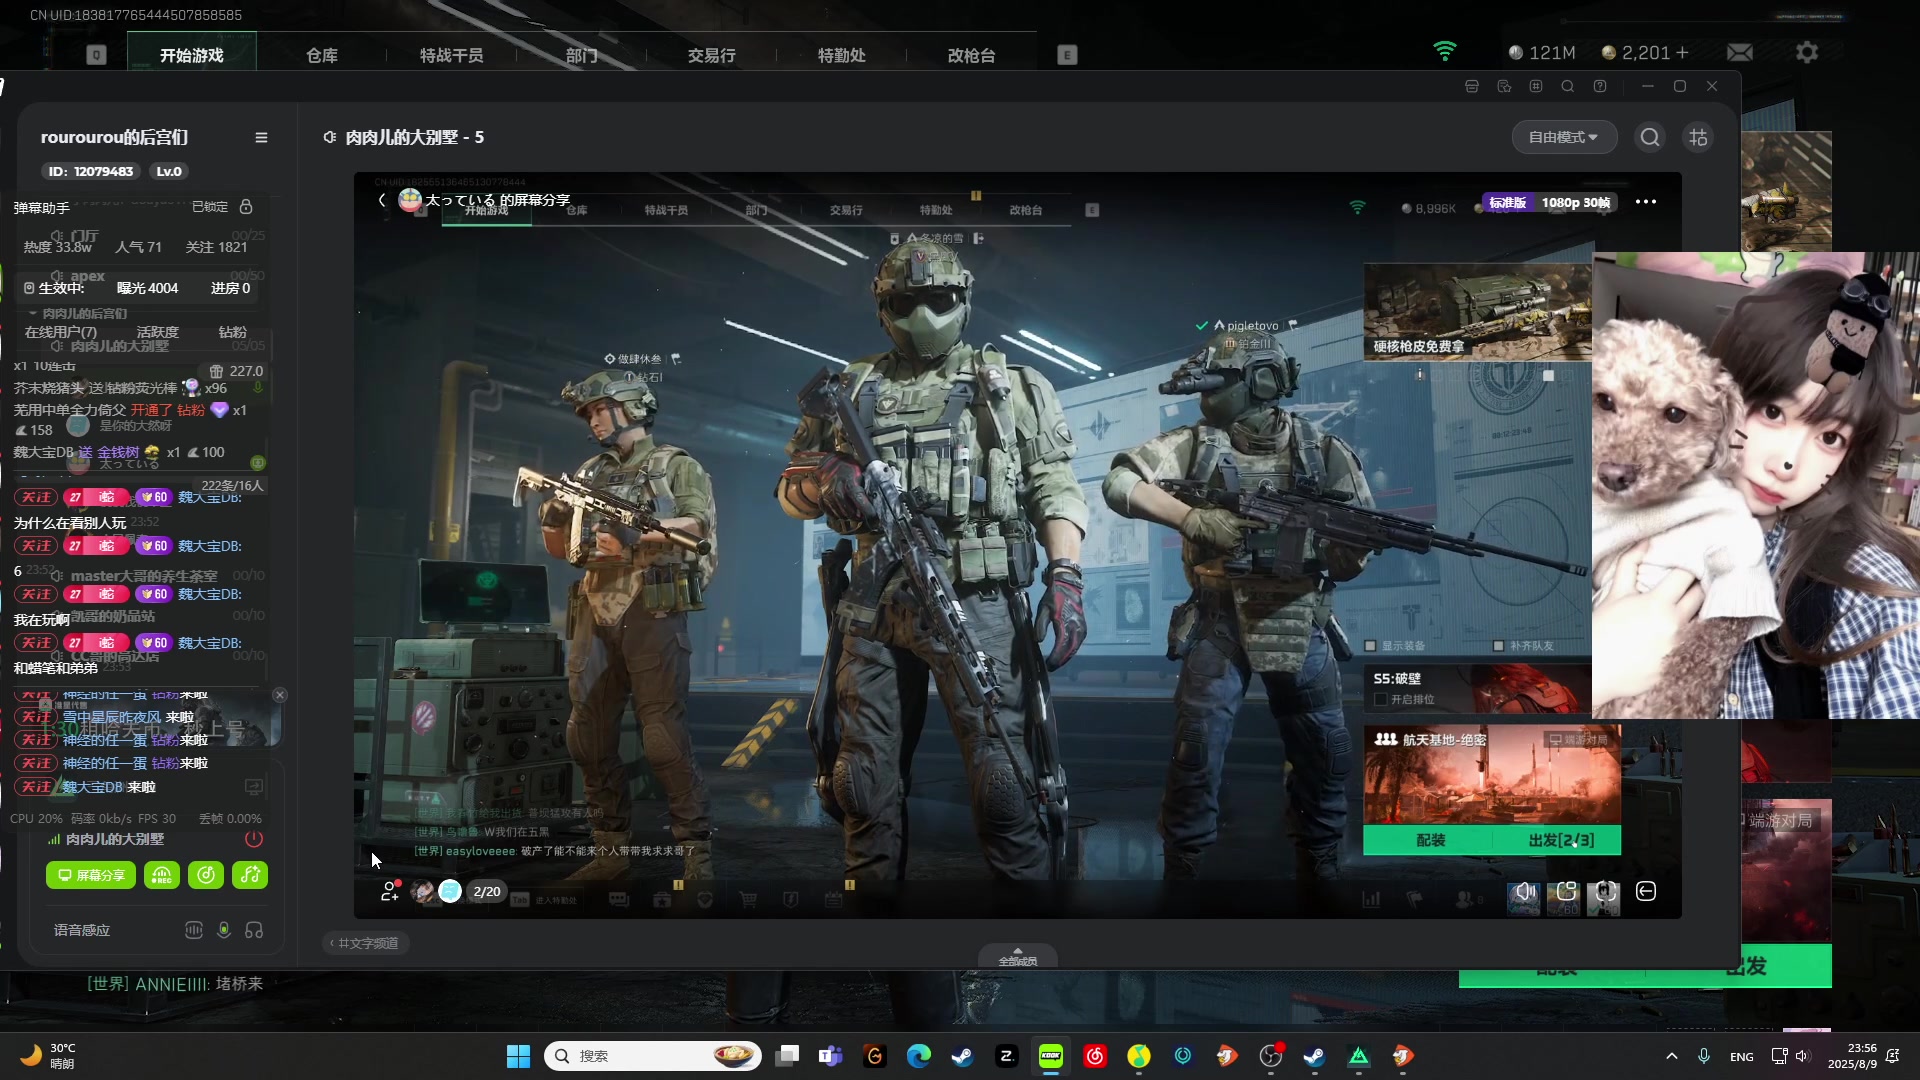Open the Windows Start menu
1920x1080 pixels.
pos(518,1056)
